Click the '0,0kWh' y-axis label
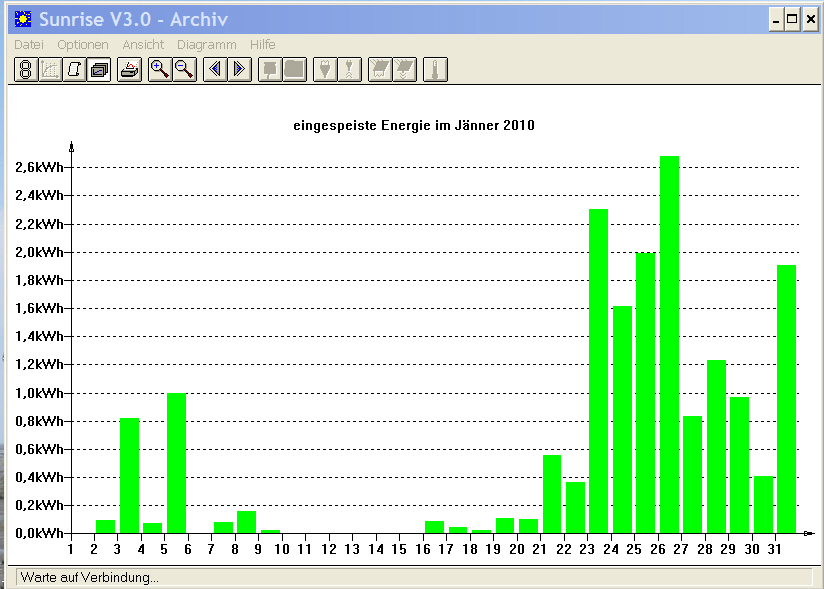The width and height of the screenshot is (824, 589). [39, 533]
